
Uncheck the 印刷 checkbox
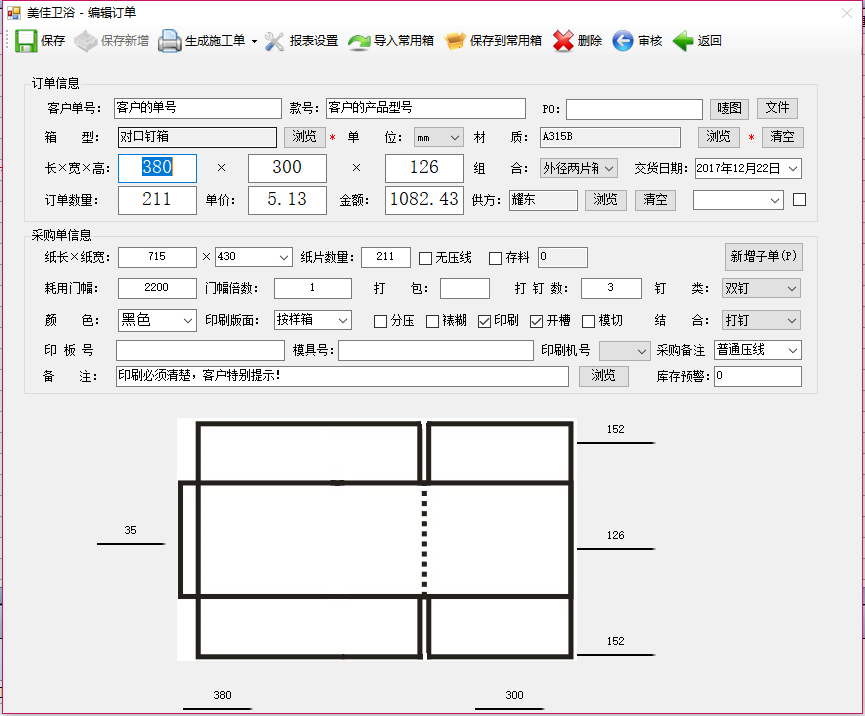484,322
